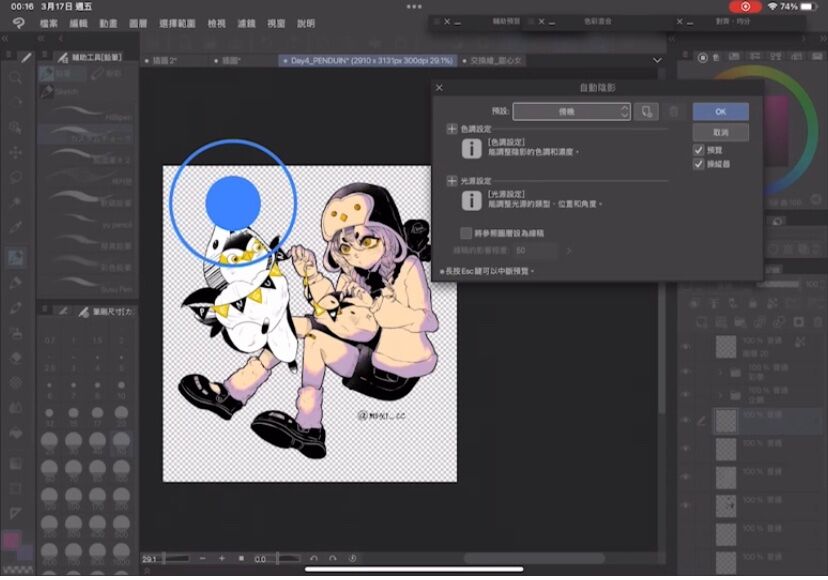Toggle visibility of the selected layer
Viewport: 828px width, 580px height.
pos(686,420)
